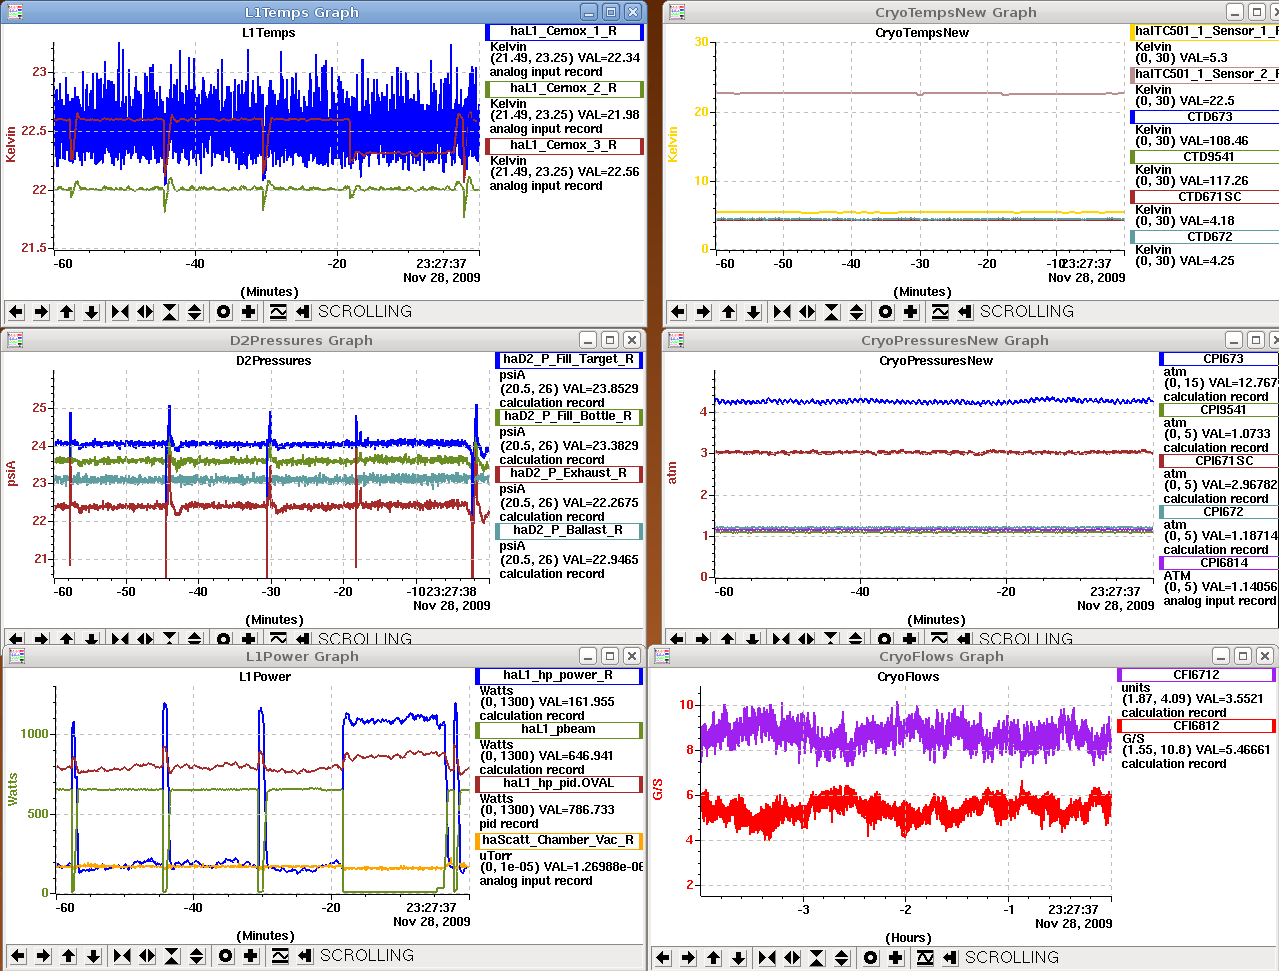Circle icon in L1Temps Graph toolbar

tap(224, 312)
